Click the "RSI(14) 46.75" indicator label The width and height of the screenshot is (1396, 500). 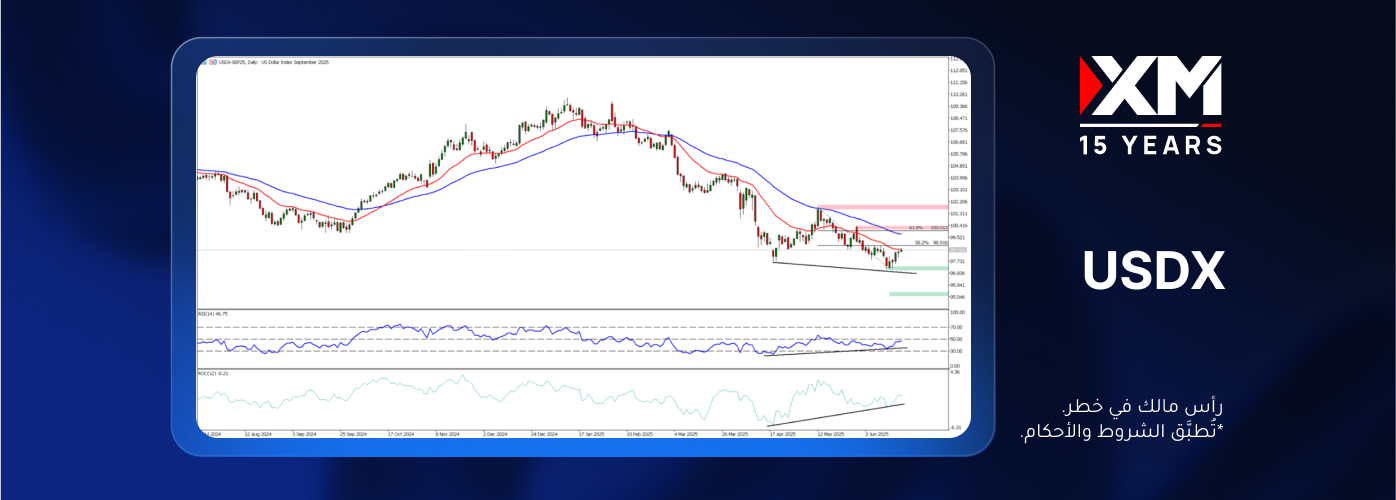[x=212, y=313]
